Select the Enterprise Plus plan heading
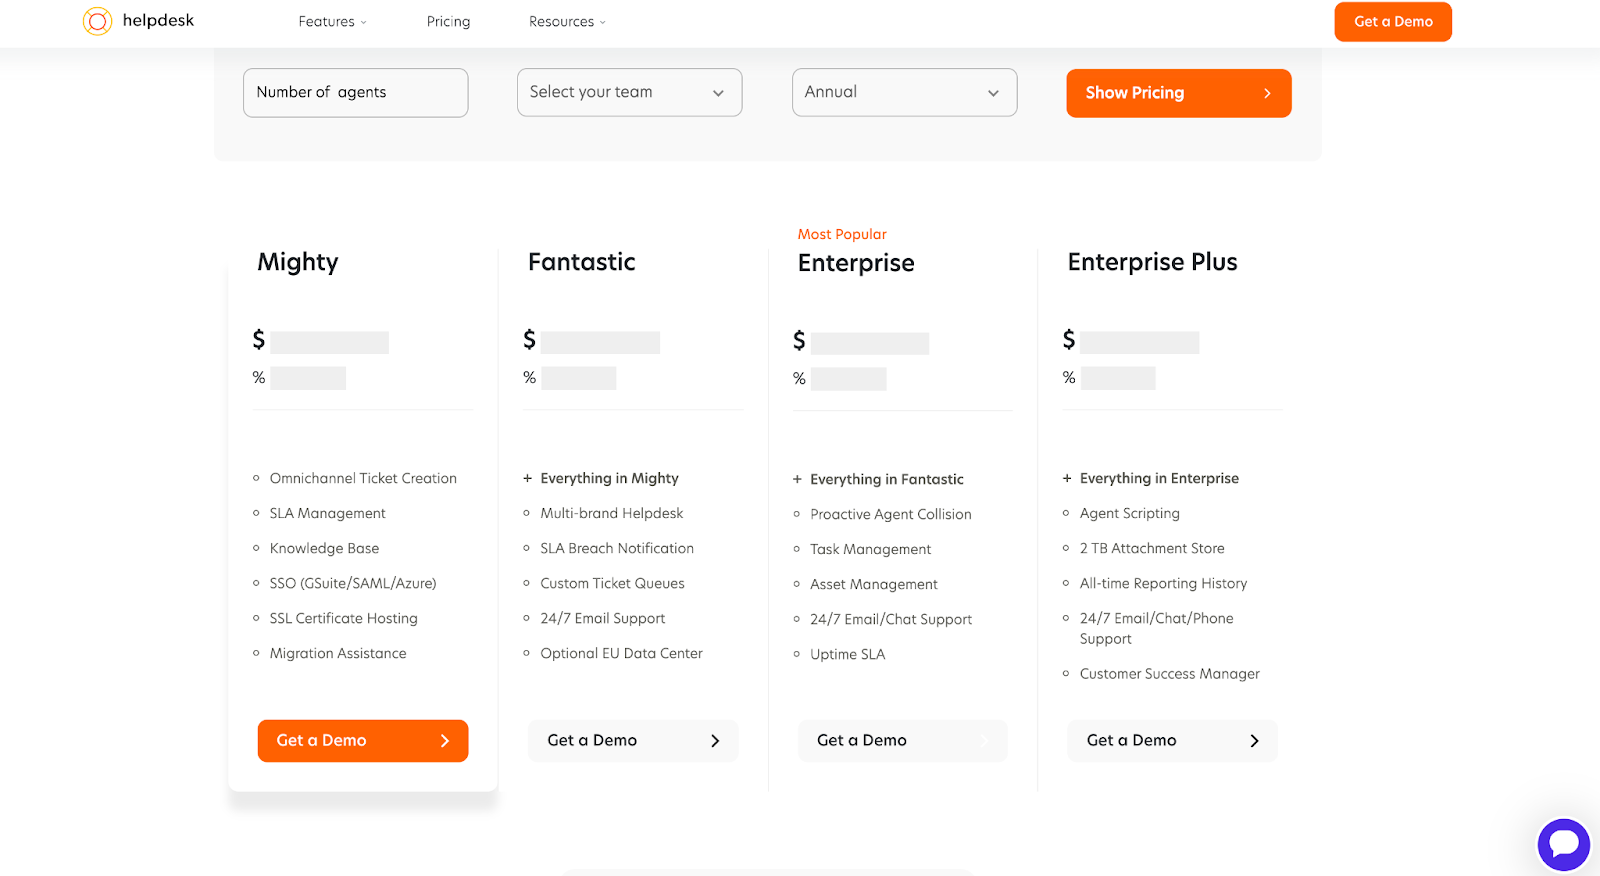Viewport: 1600px width, 876px height. (1152, 262)
